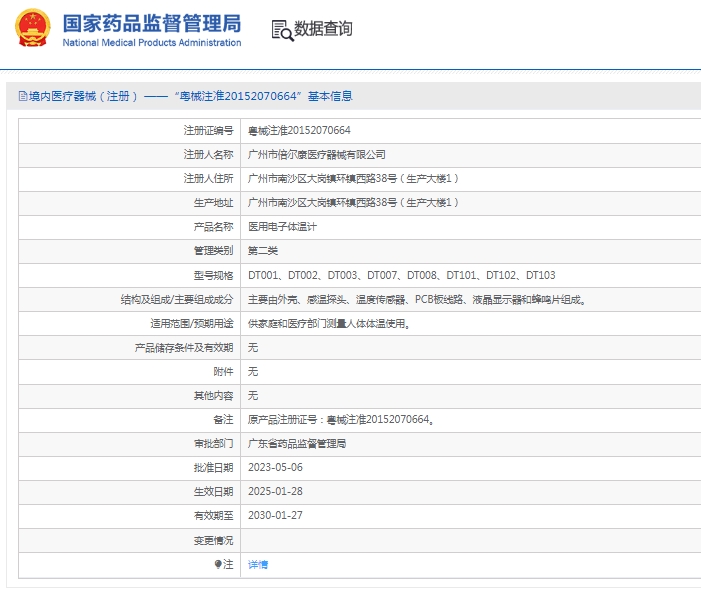Click the document icon before 境内医疗器械
This screenshot has width=701, height=589.
click(x=22, y=96)
